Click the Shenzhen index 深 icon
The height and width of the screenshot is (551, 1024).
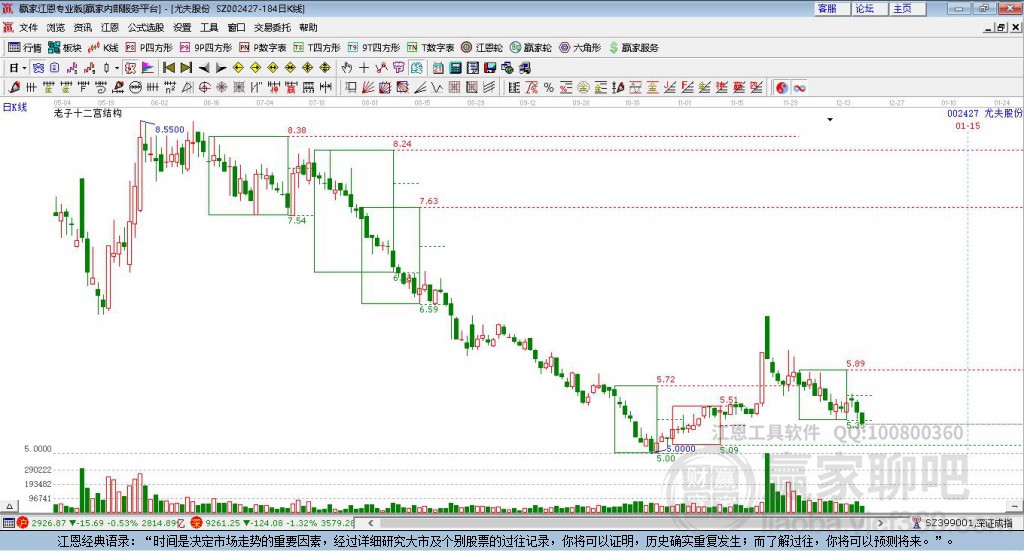pyautogui.click(x=196, y=523)
